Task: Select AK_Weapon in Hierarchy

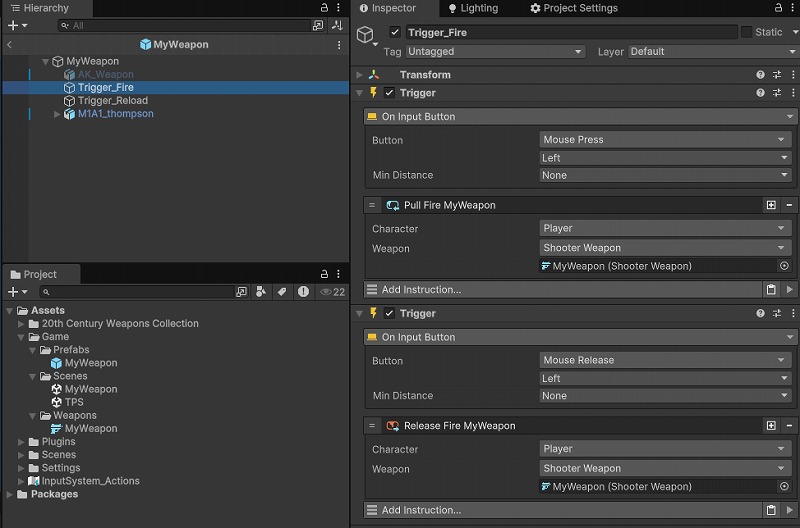Action: pyautogui.click(x=105, y=74)
